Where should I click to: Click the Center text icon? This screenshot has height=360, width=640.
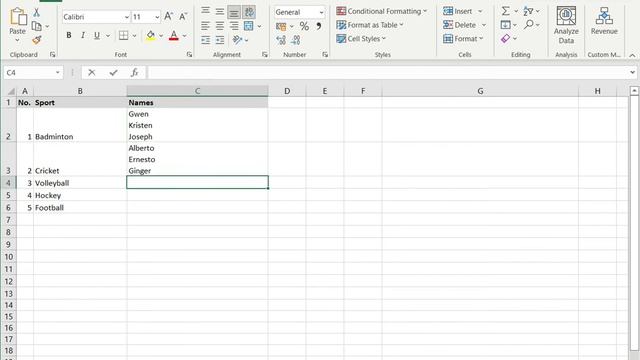click(220, 26)
